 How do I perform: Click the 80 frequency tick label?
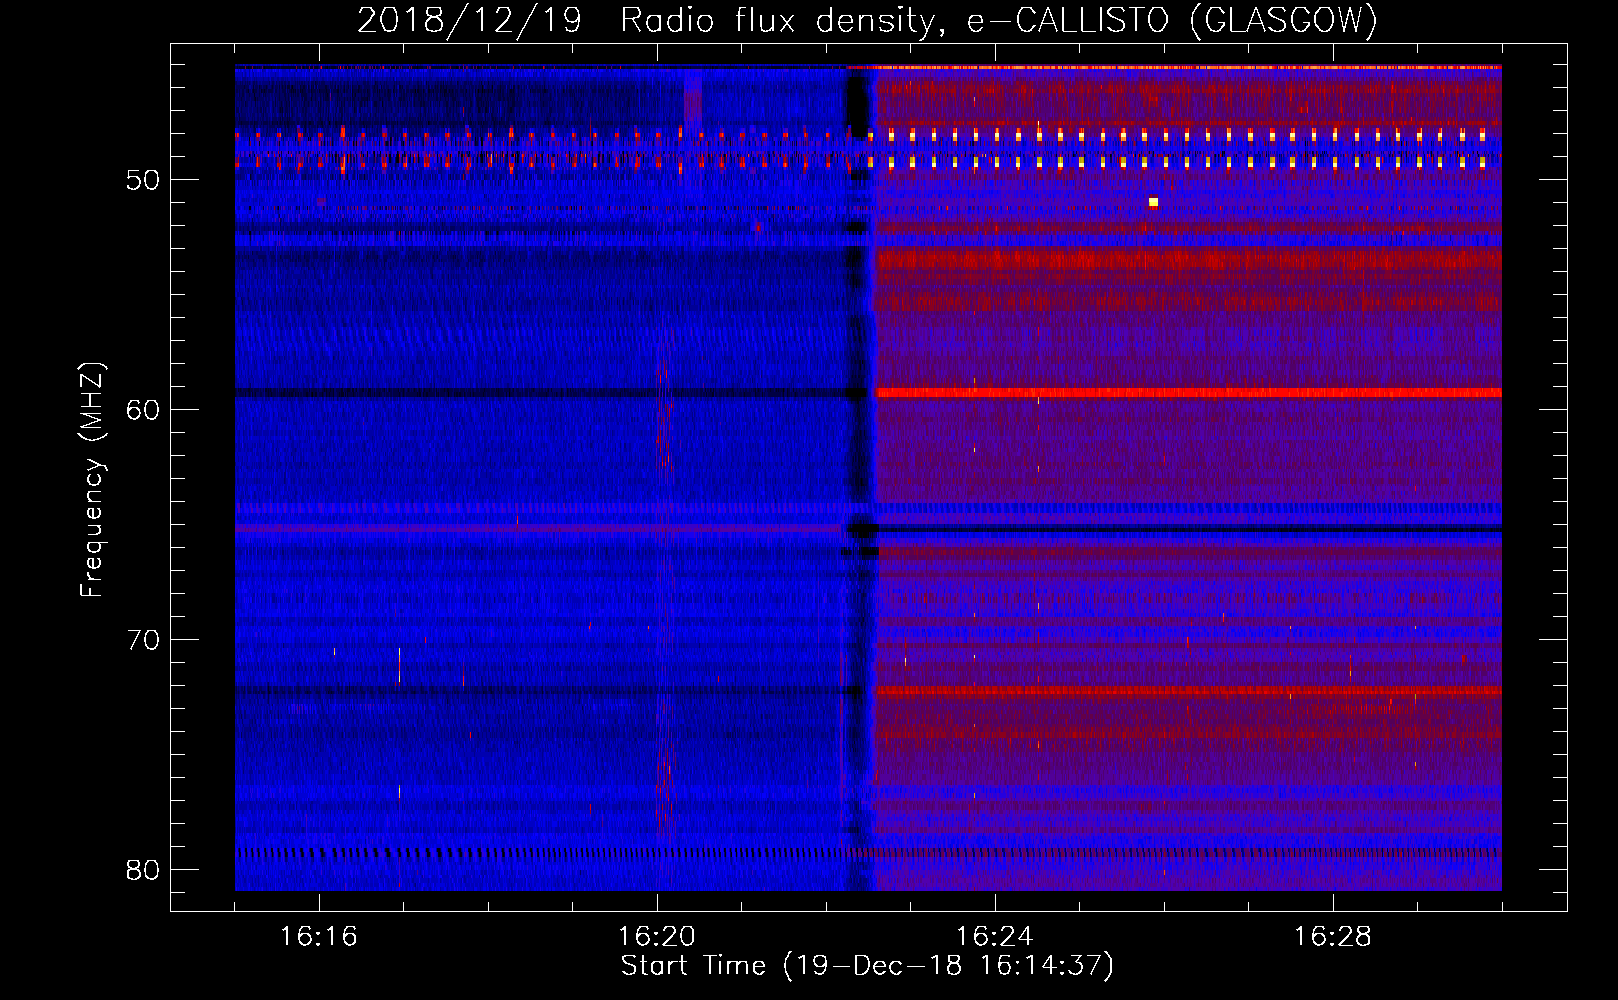click(x=144, y=870)
